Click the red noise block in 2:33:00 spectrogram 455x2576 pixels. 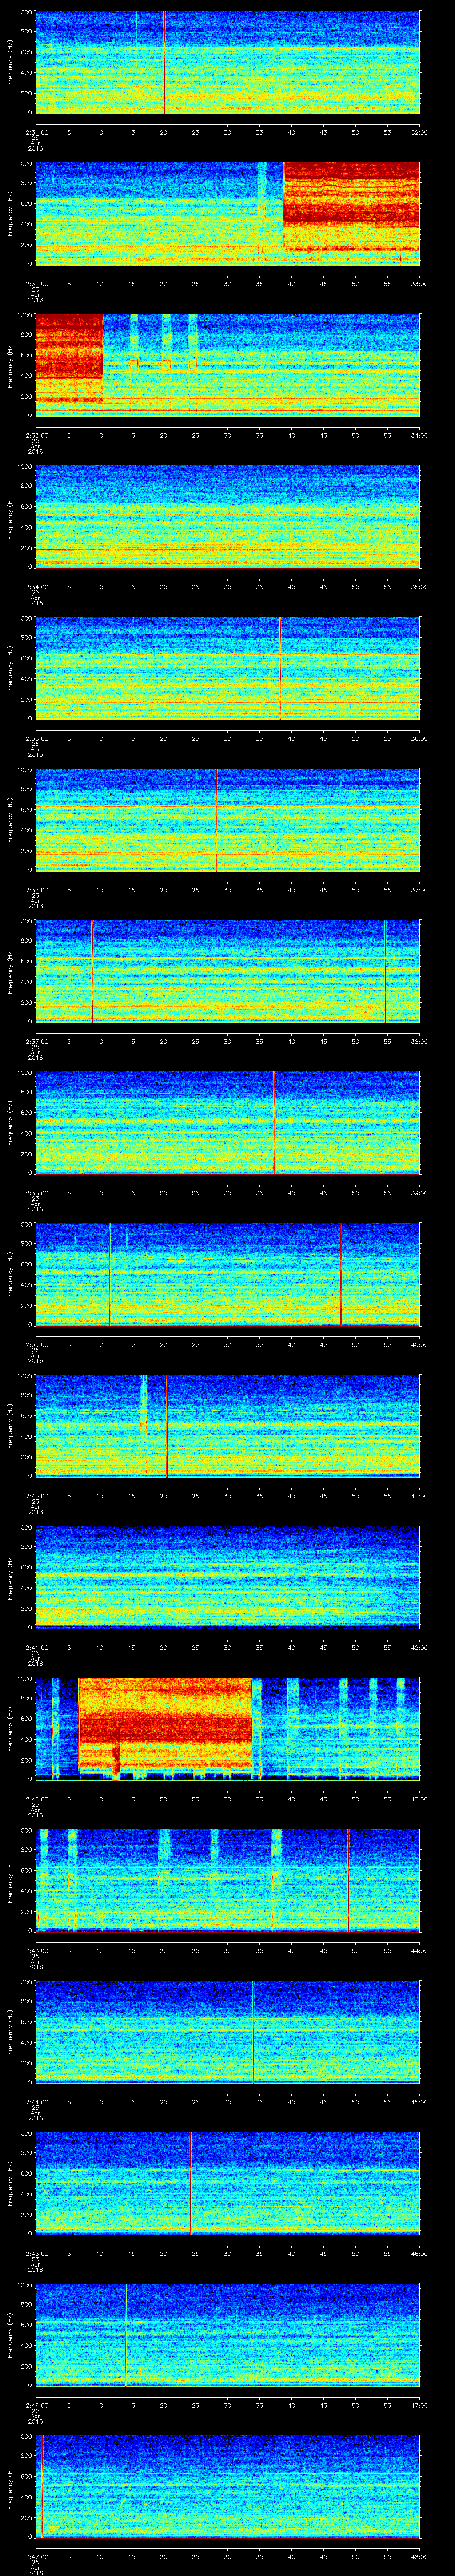tap(69, 359)
